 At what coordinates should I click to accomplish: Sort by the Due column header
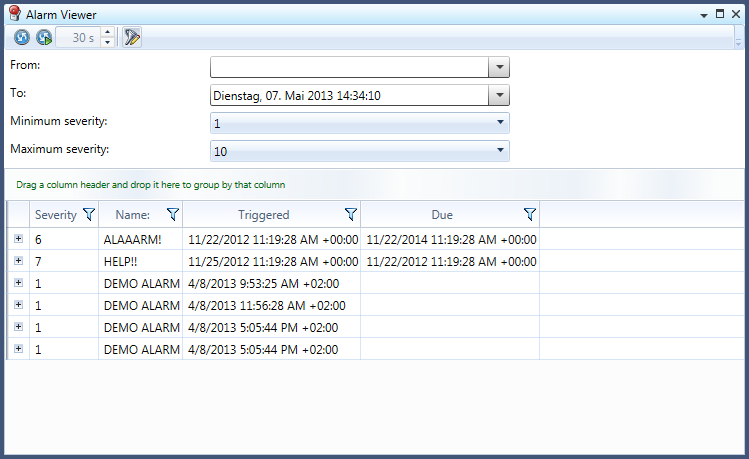(441, 214)
